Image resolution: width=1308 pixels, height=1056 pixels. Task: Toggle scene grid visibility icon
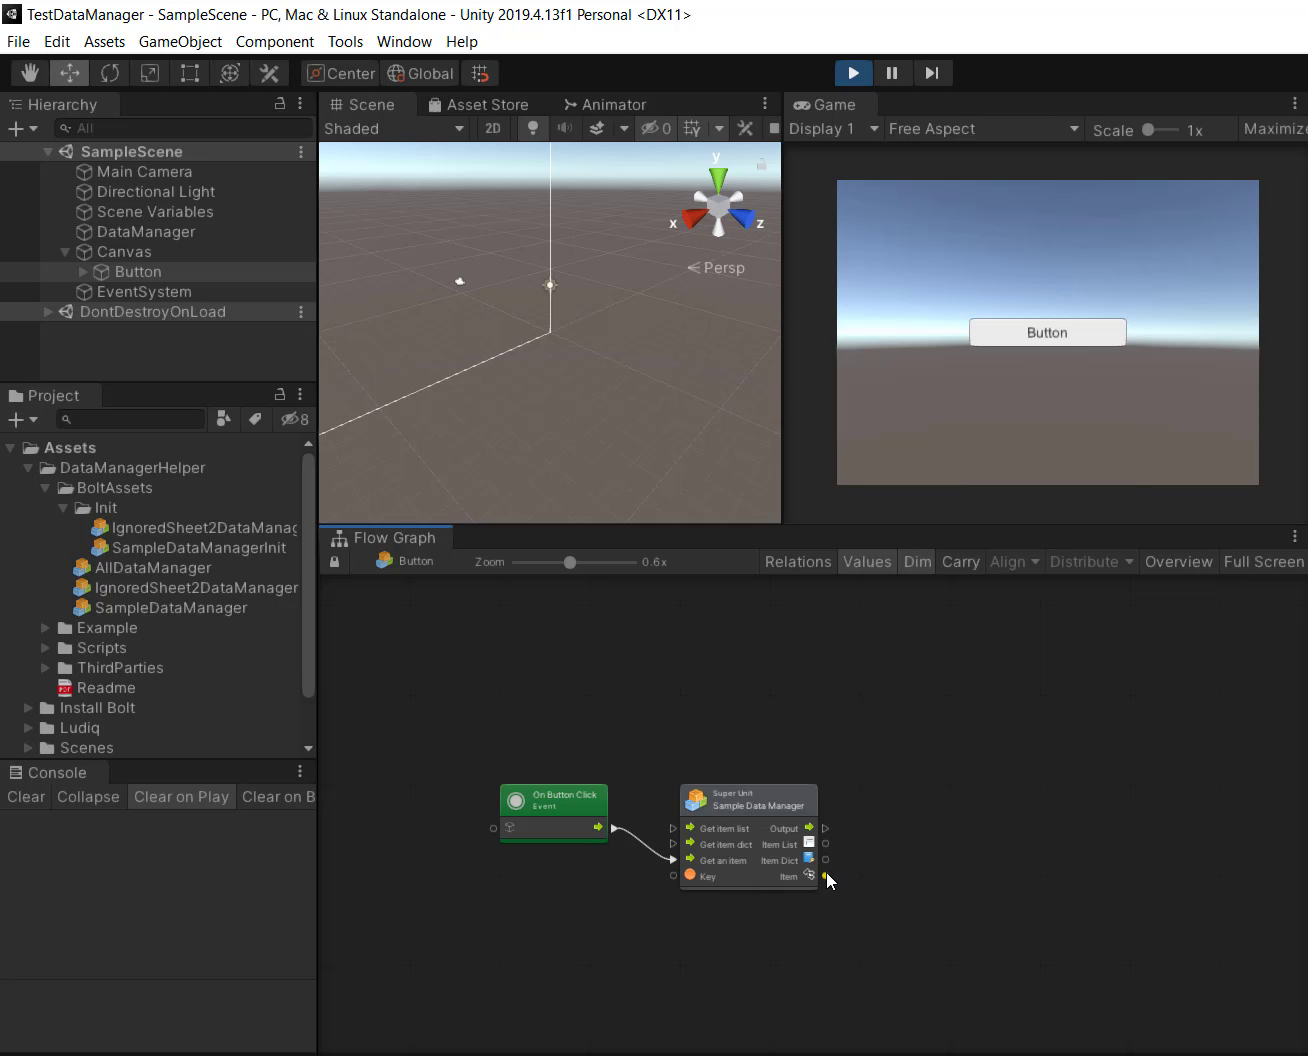pos(692,128)
